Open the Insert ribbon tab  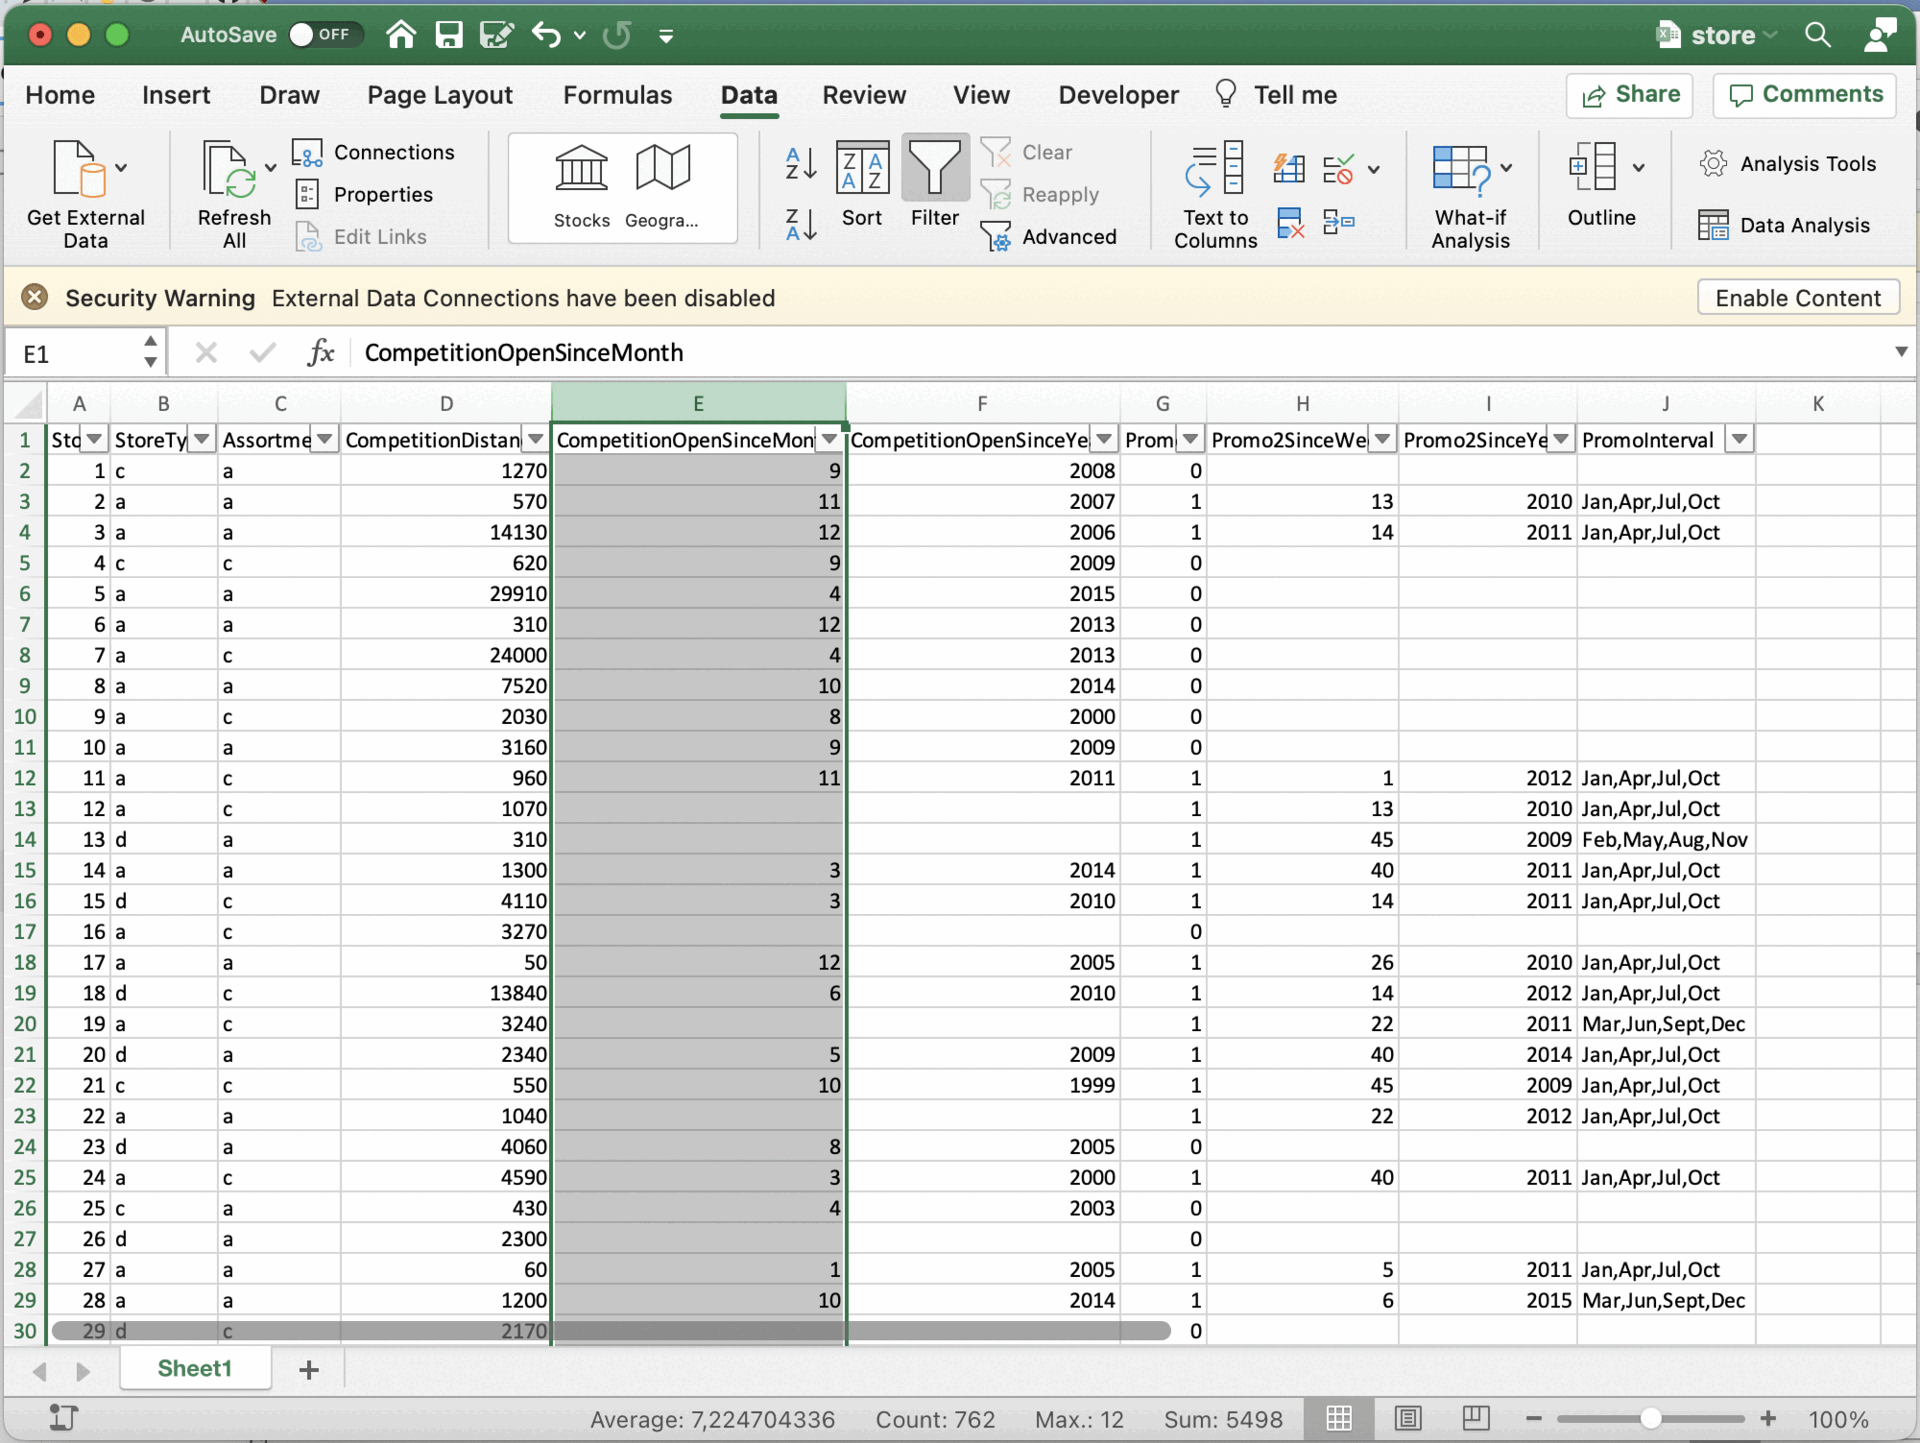pyautogui.click(x=176, y=95)
